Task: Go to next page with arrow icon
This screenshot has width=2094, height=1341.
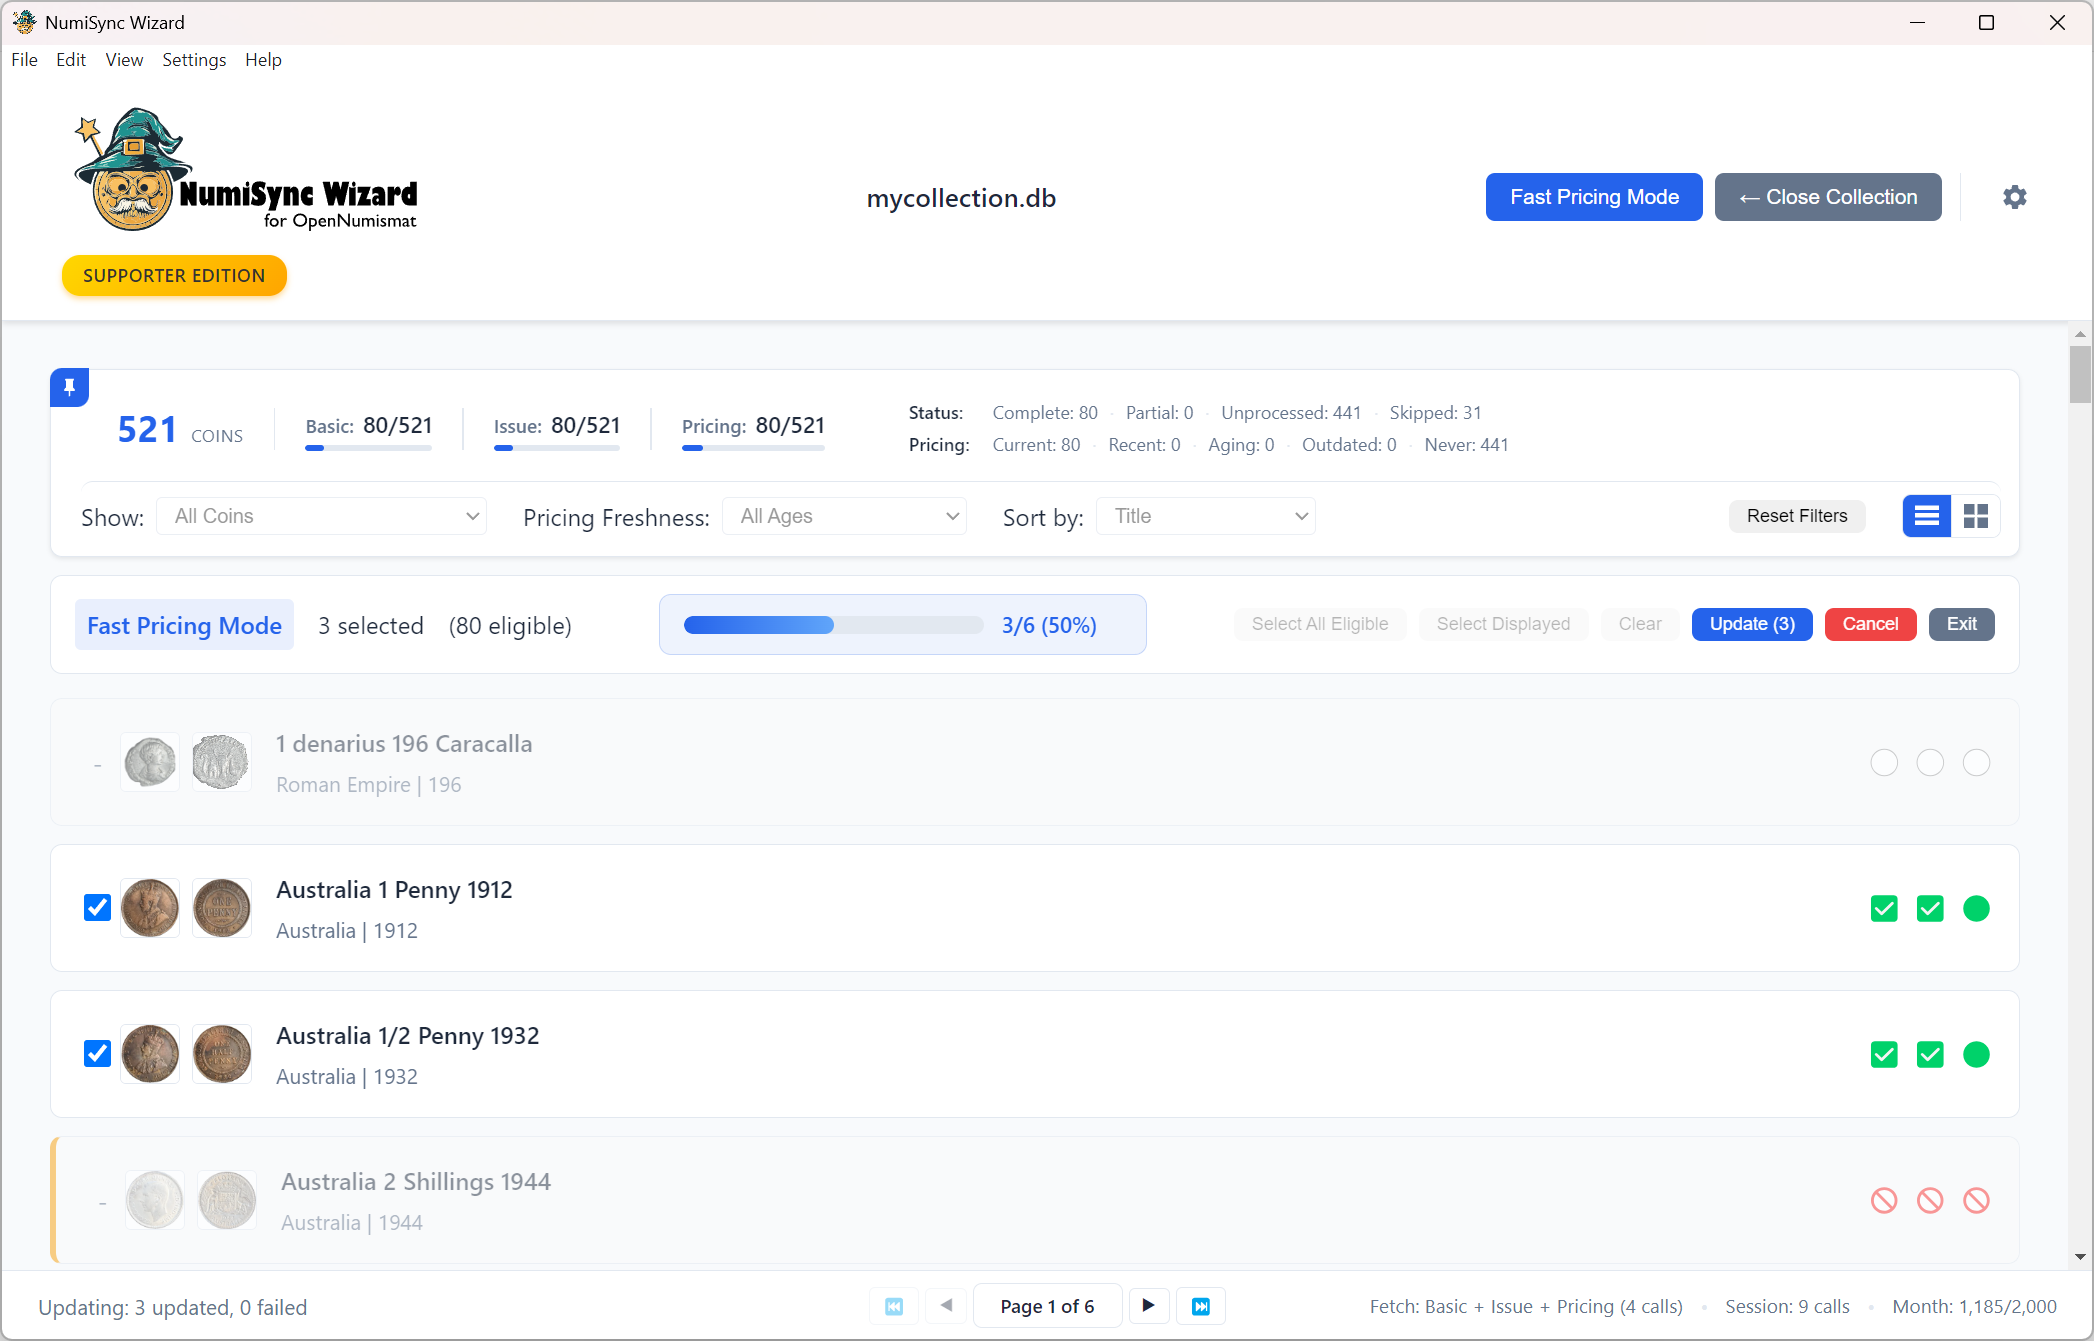Action: coord(1148,1306)
